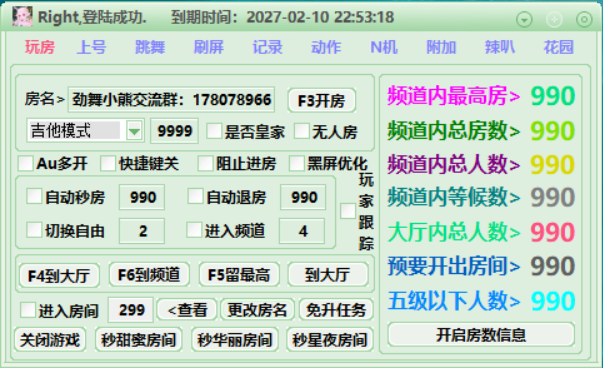Select the 记录 tab

click(x=267, y=47)
